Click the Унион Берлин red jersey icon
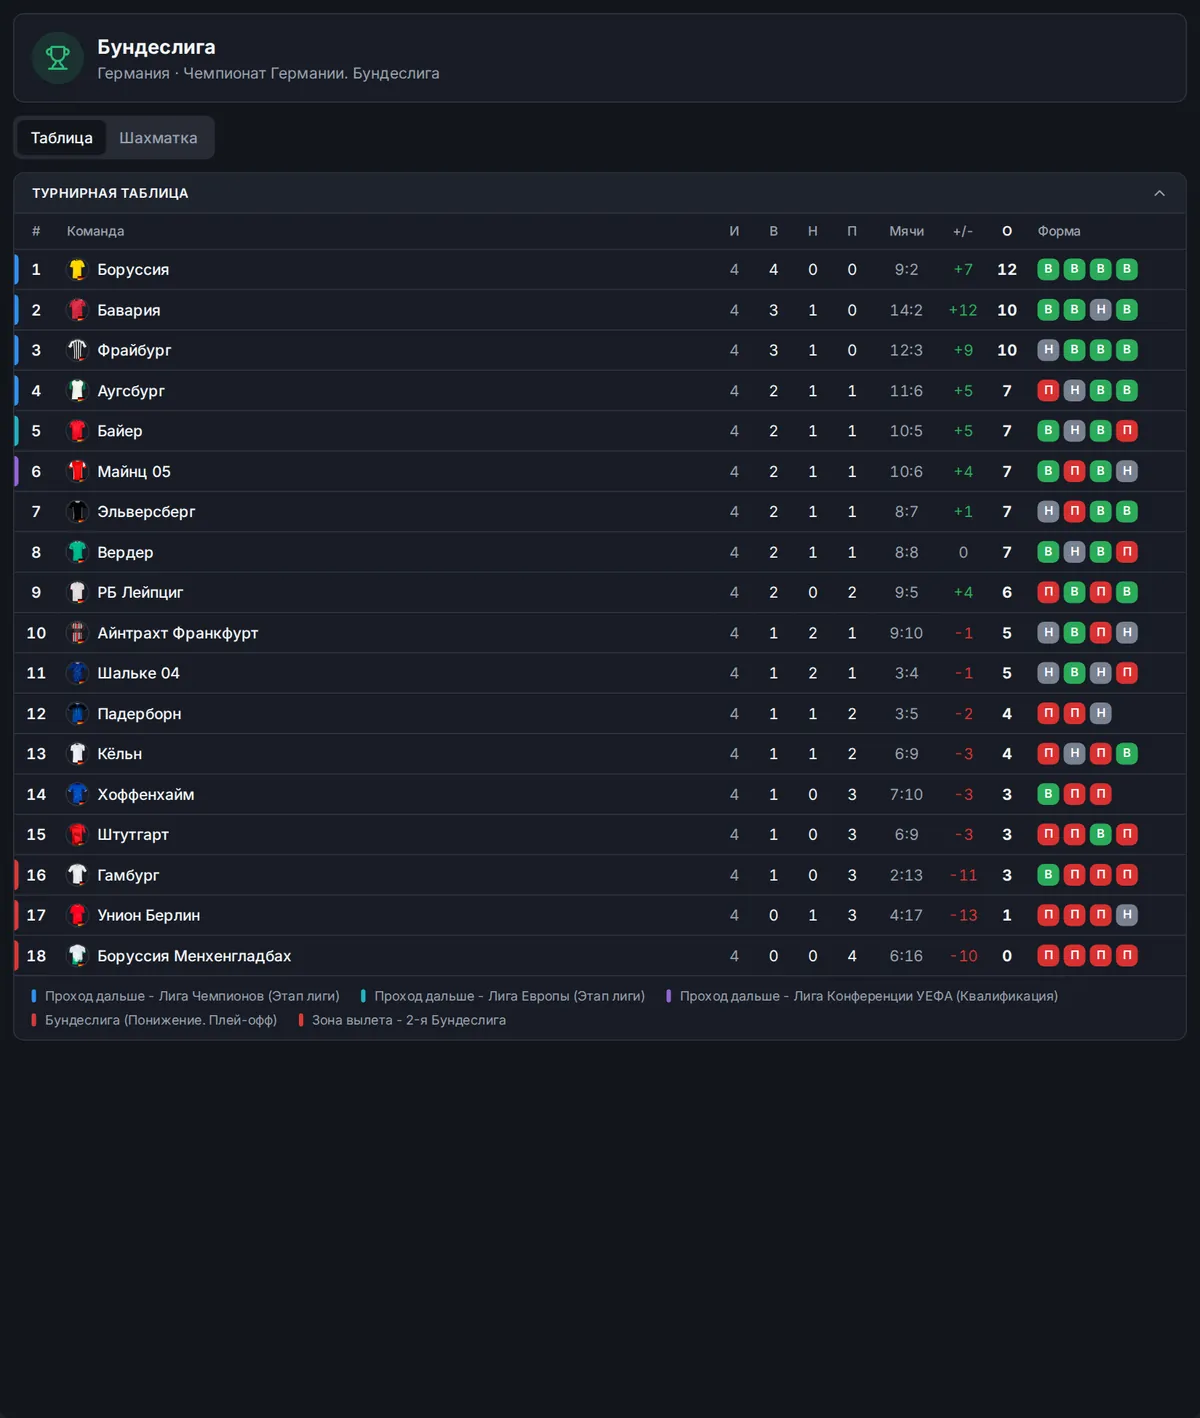Image resolution: width=1200 pixels, height=1418 pixels. [x=77, y=915]
